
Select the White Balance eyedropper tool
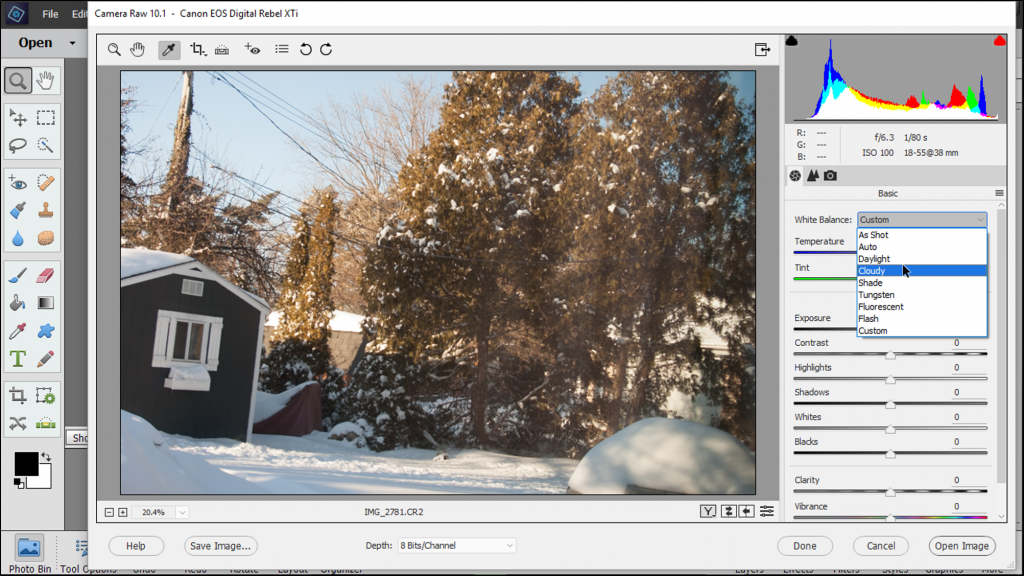tap(169, 50)
